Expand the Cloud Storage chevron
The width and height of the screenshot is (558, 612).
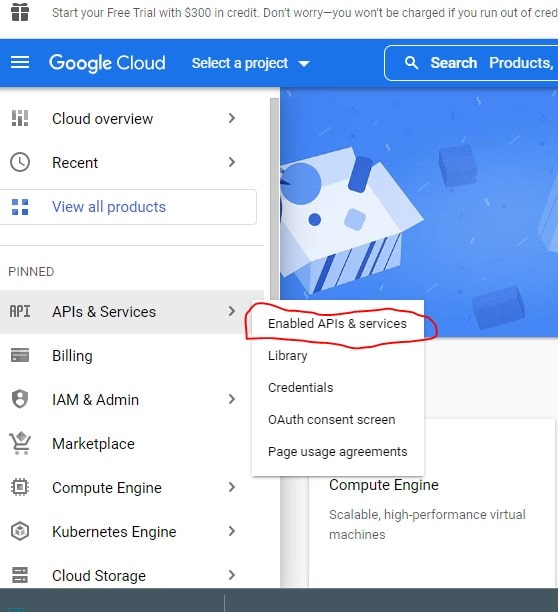coord(232,575)
